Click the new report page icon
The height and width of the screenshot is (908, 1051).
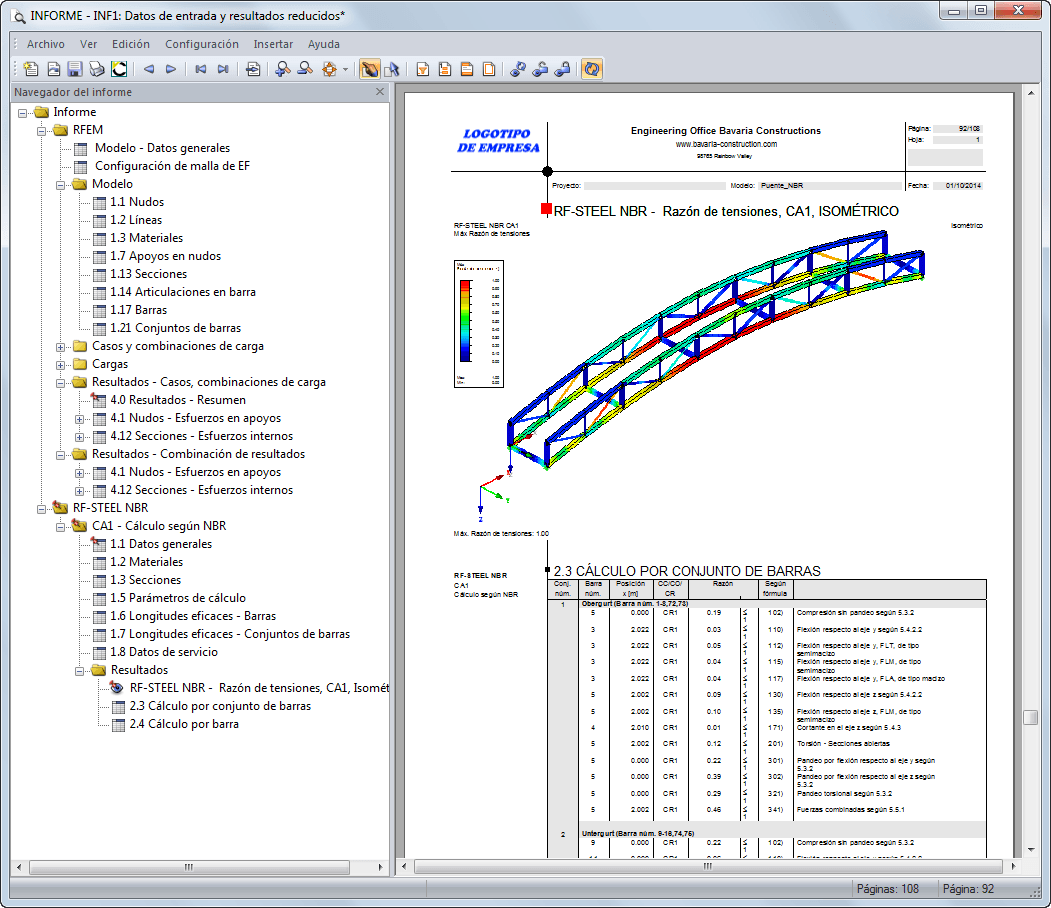point(30,69)
